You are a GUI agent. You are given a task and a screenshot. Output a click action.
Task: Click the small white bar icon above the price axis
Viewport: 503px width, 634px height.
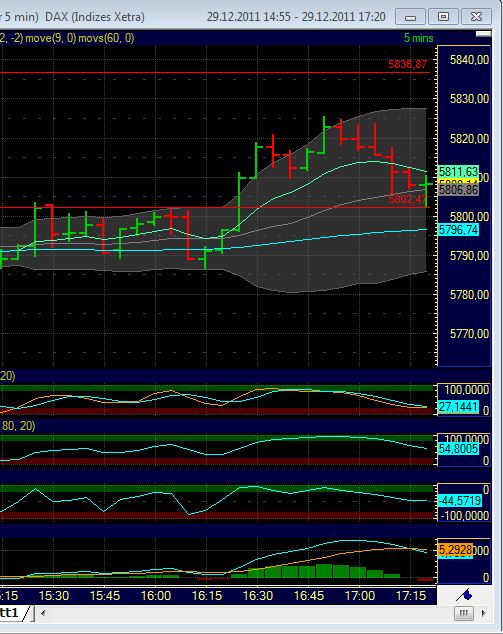tap(483, 34)
